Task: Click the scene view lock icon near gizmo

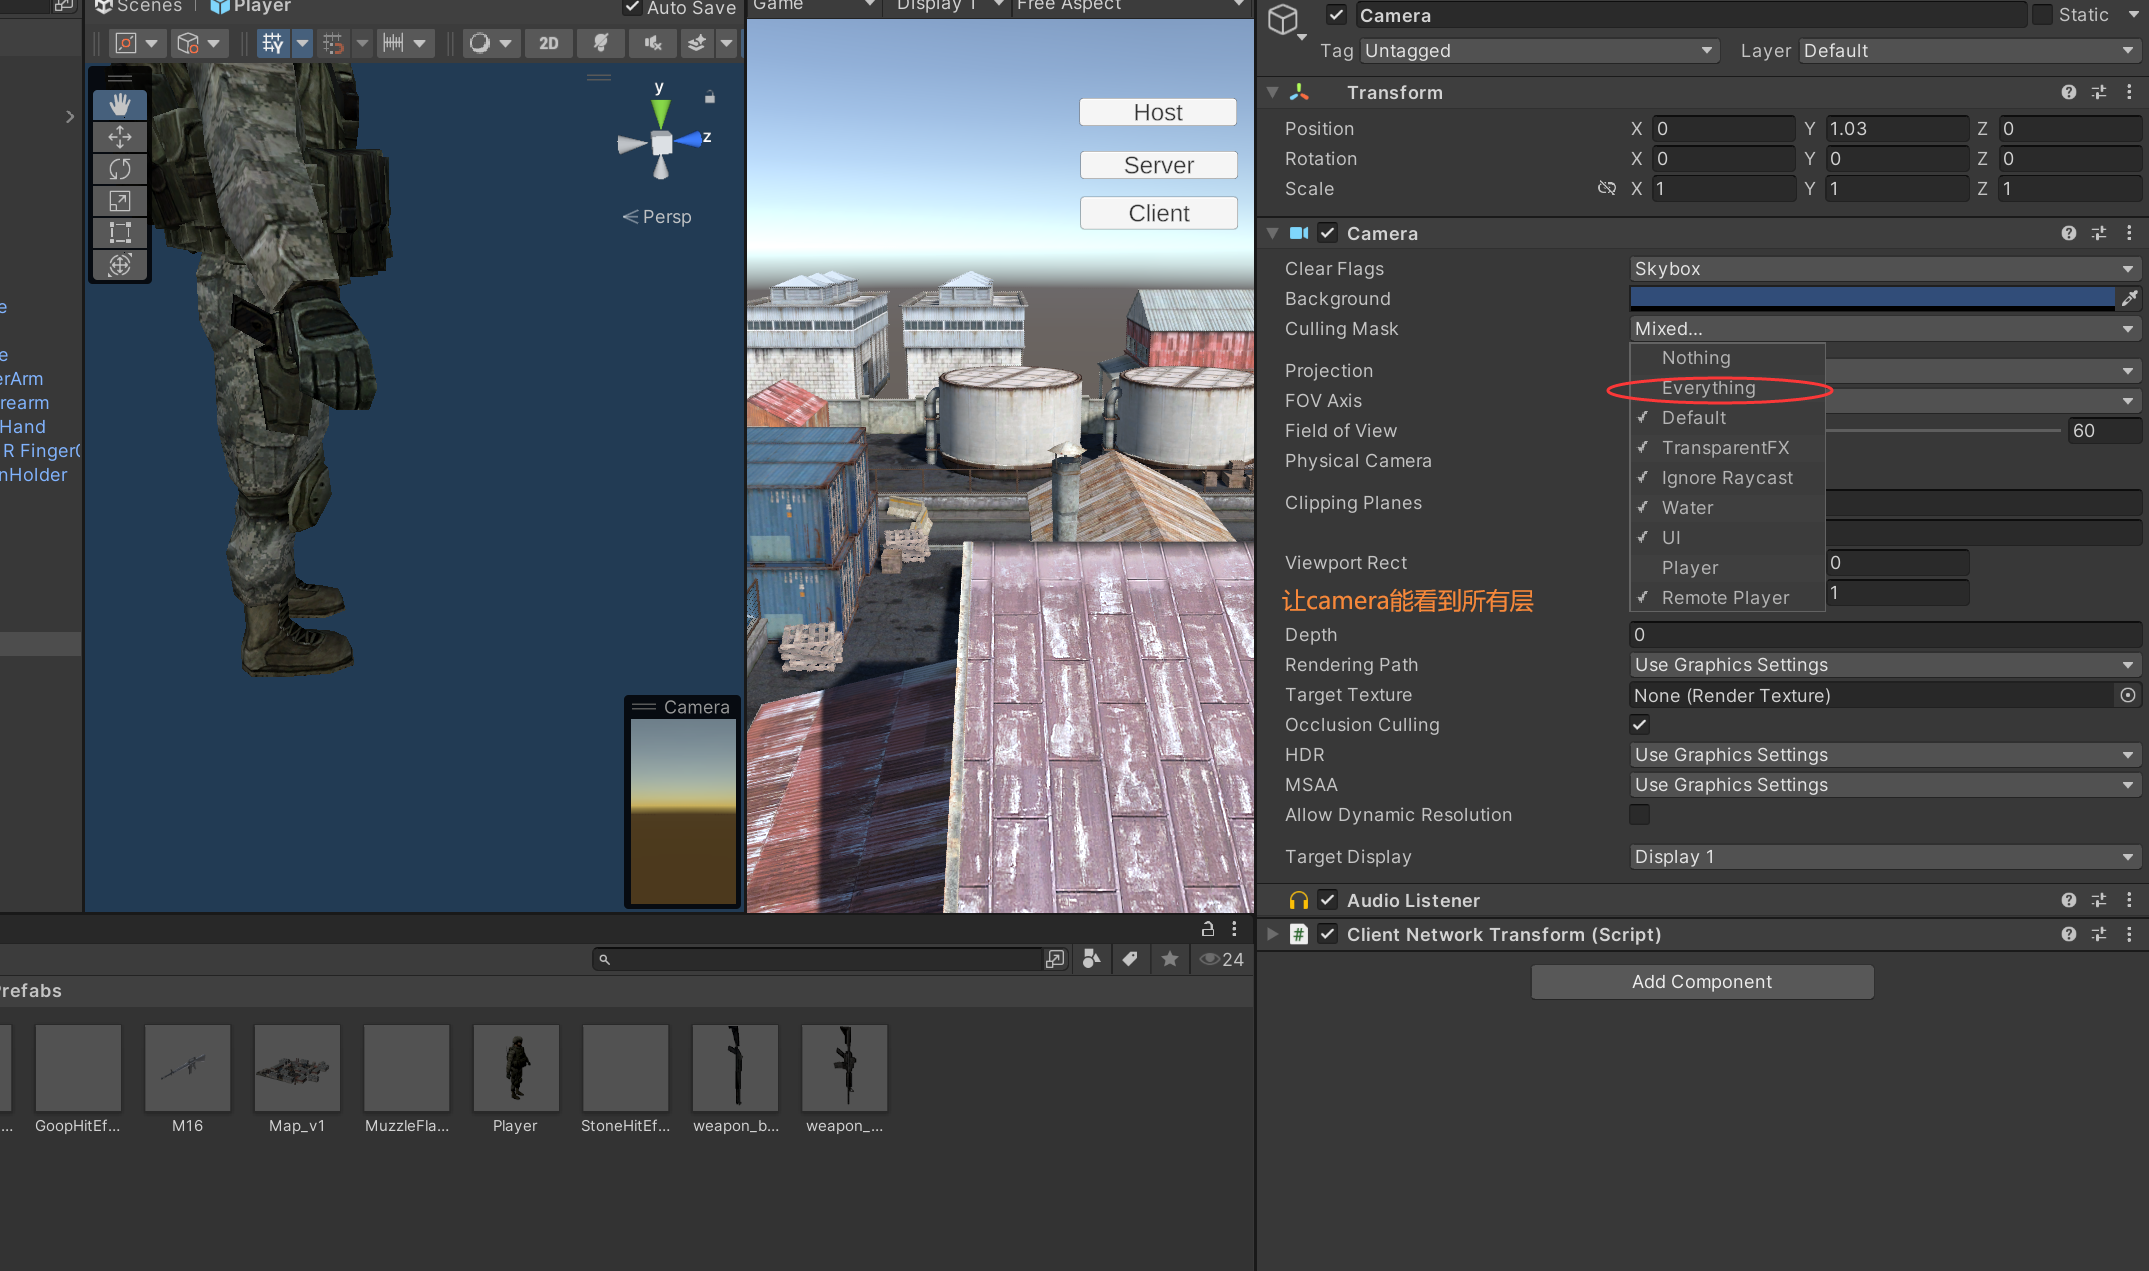Action: (710, 97)
